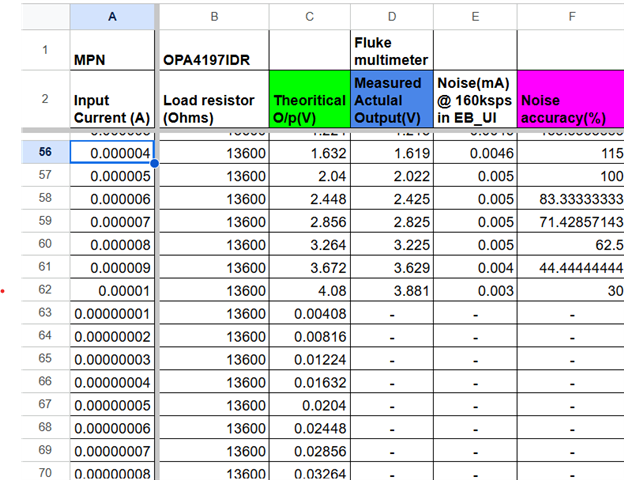Click the blue selection fill handle
This screenshot has width=624, height=480.
click(x=154, y=163)
